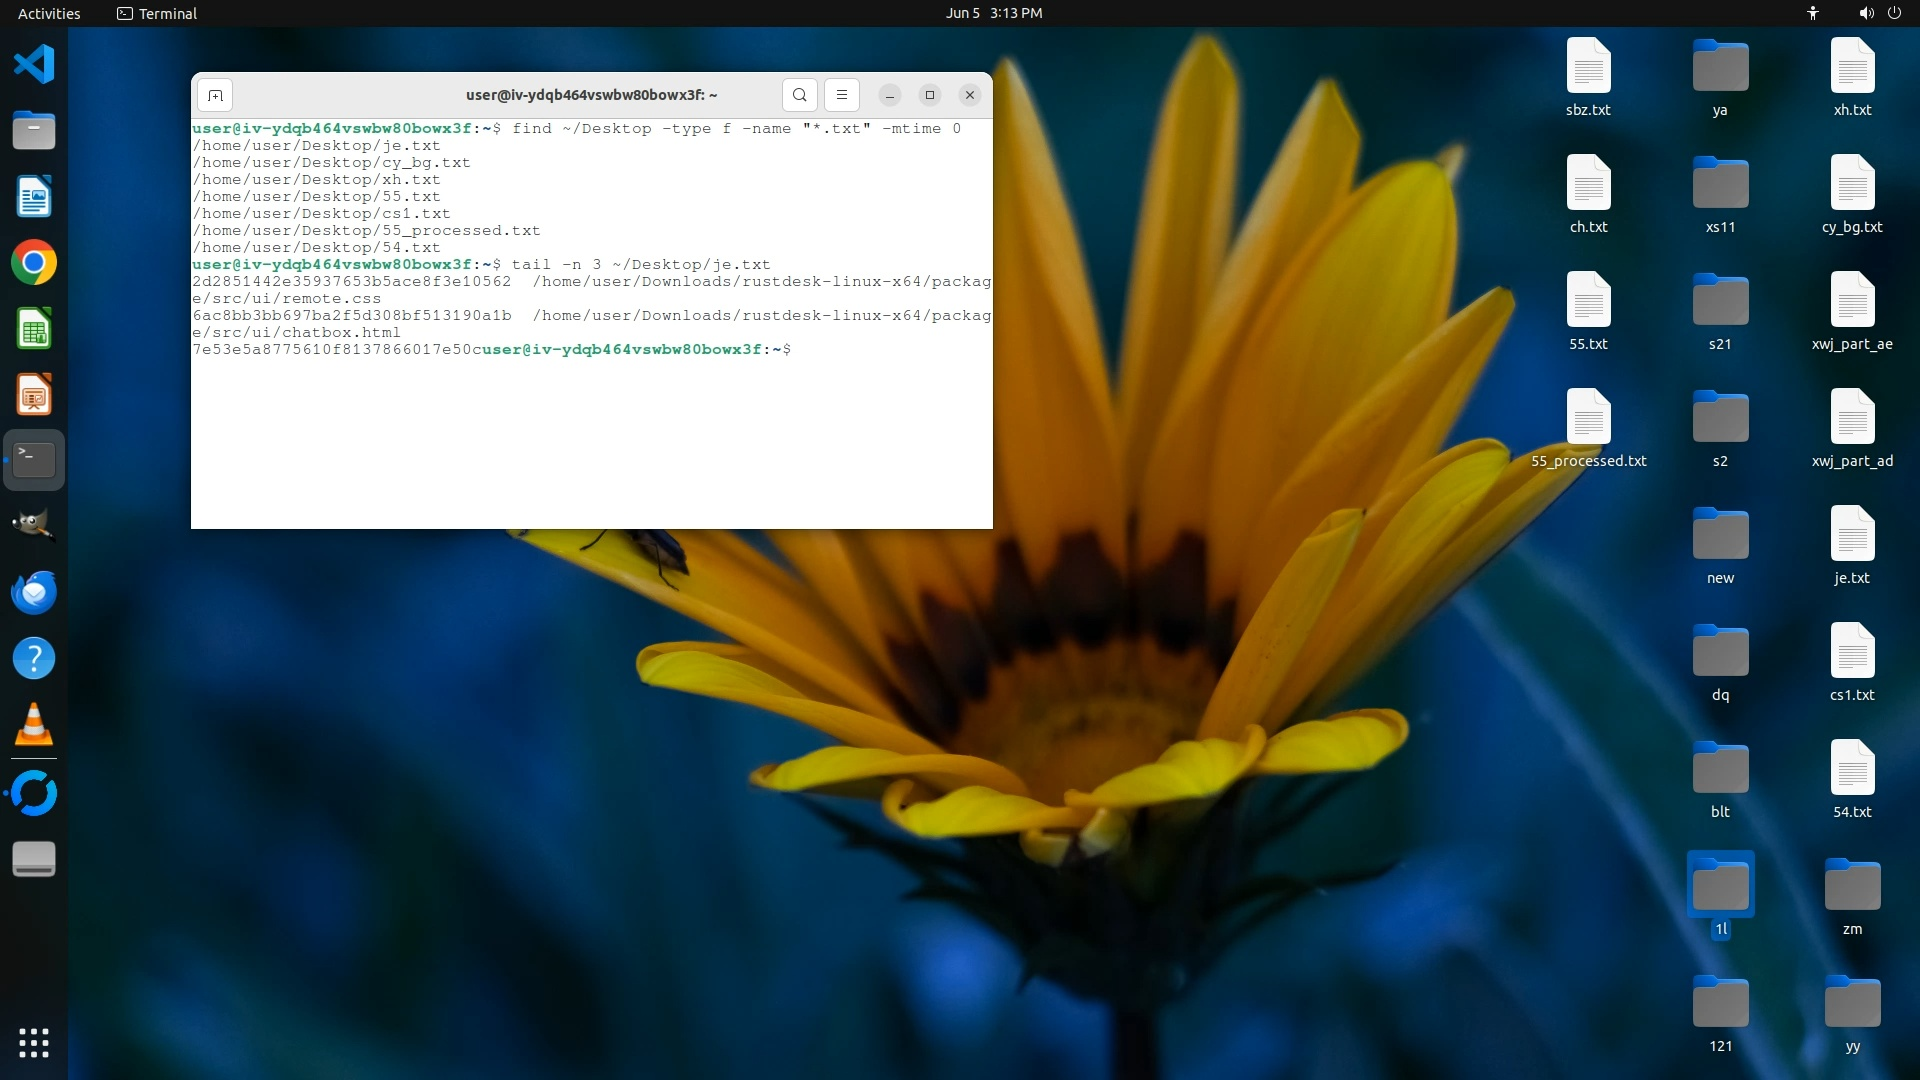1920x1080 pixels.
Task: Show all applications grid
Action: [34, 1043]
